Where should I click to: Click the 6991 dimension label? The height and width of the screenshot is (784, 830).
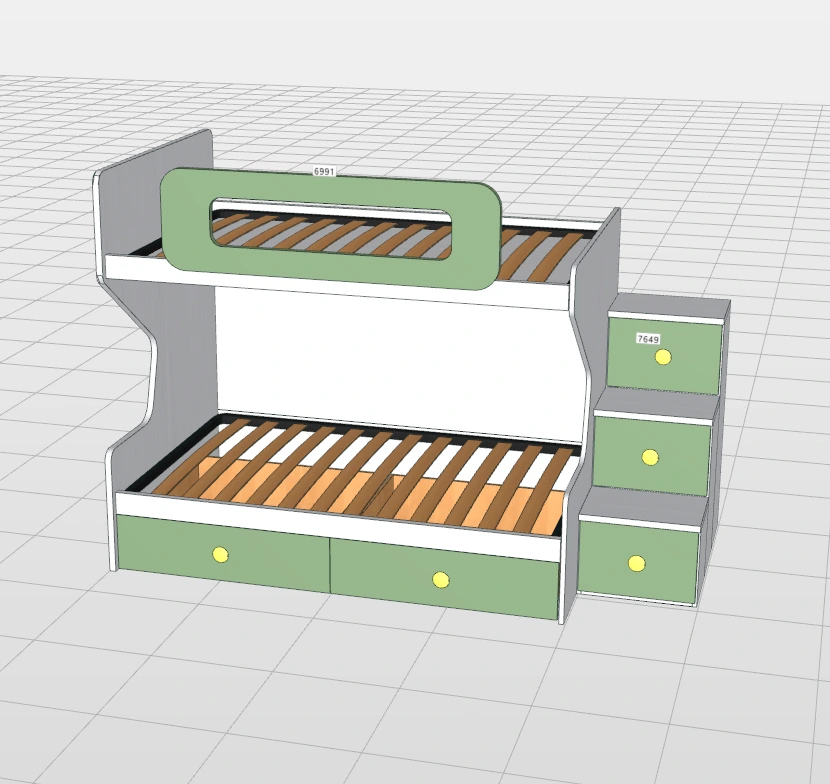click(x=324, y=172)
